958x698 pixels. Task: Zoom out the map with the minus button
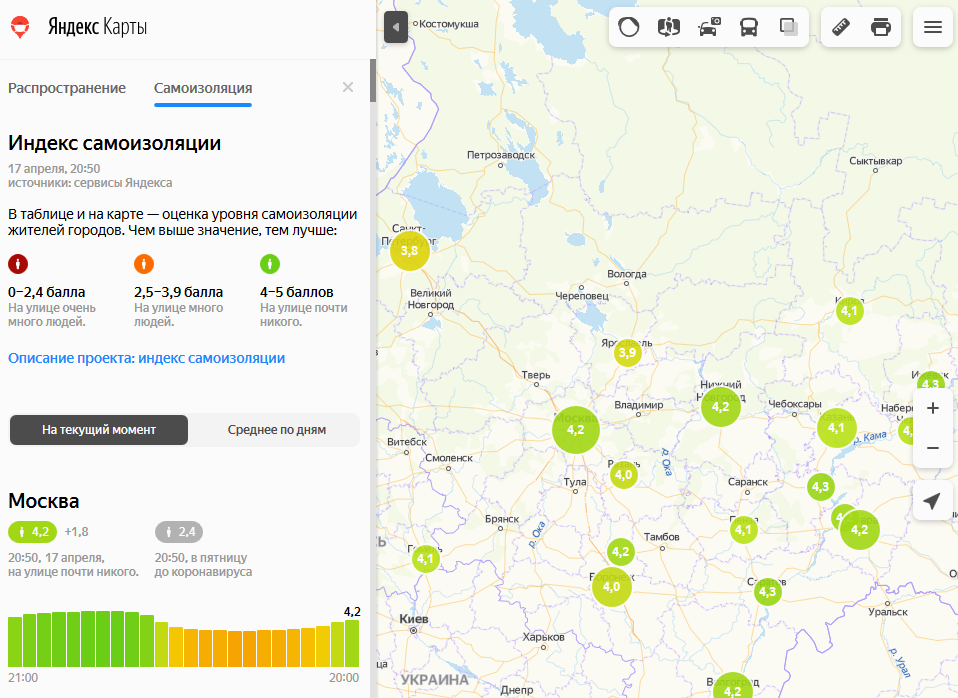[x=932, y=447]
